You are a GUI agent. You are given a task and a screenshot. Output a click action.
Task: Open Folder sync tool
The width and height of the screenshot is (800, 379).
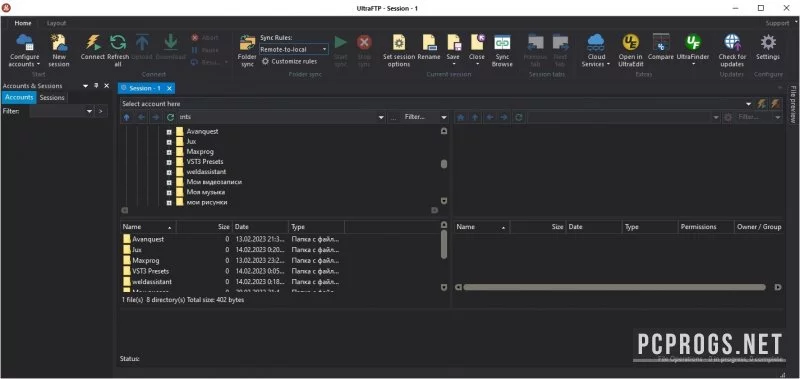[247, 50]
